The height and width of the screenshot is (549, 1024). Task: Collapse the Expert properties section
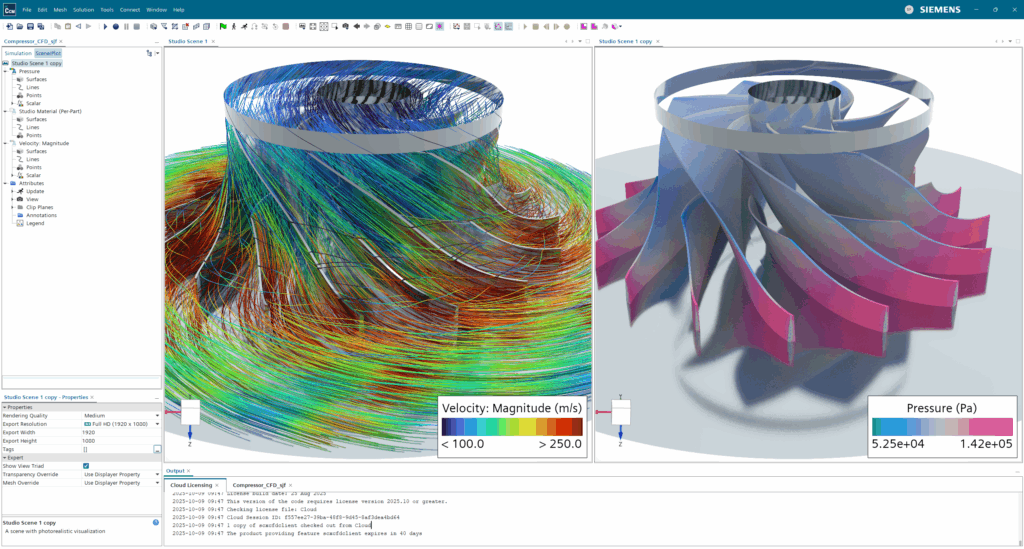click(x=4, y=457)
